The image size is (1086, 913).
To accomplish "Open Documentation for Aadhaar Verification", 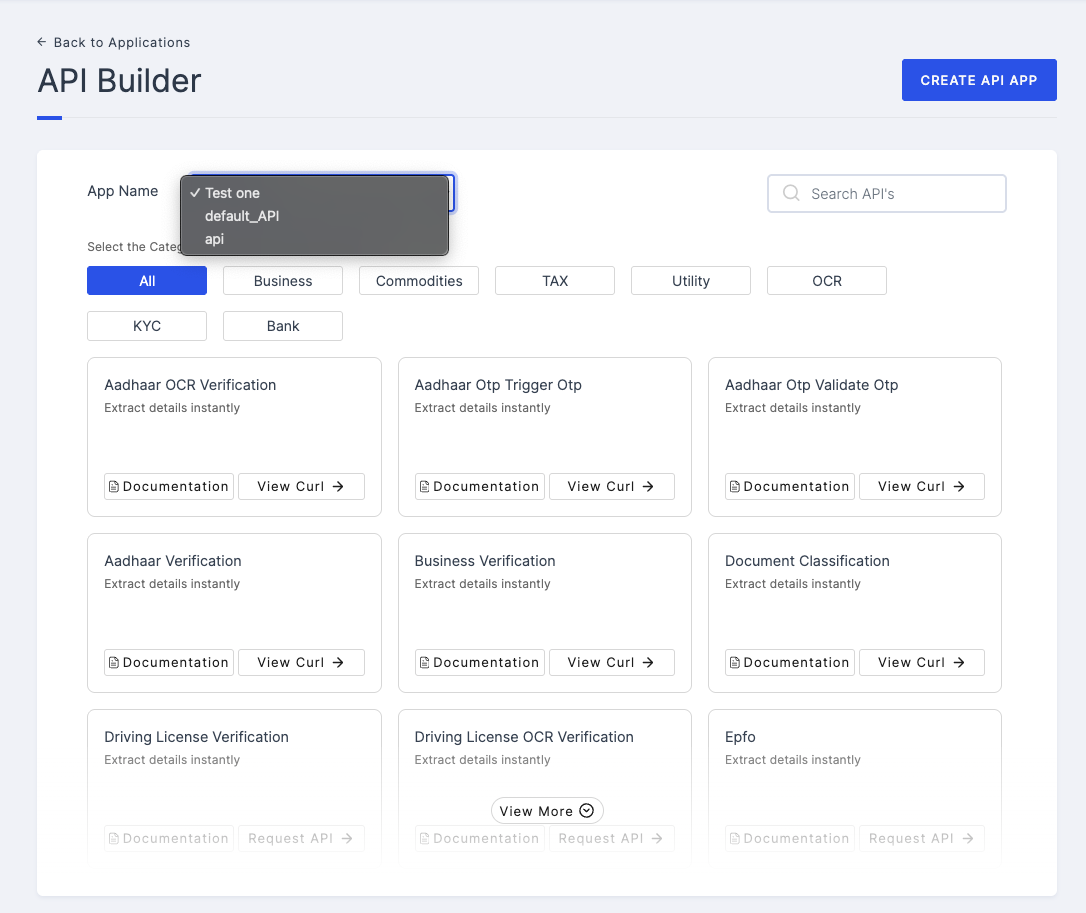I will point(169,662).
